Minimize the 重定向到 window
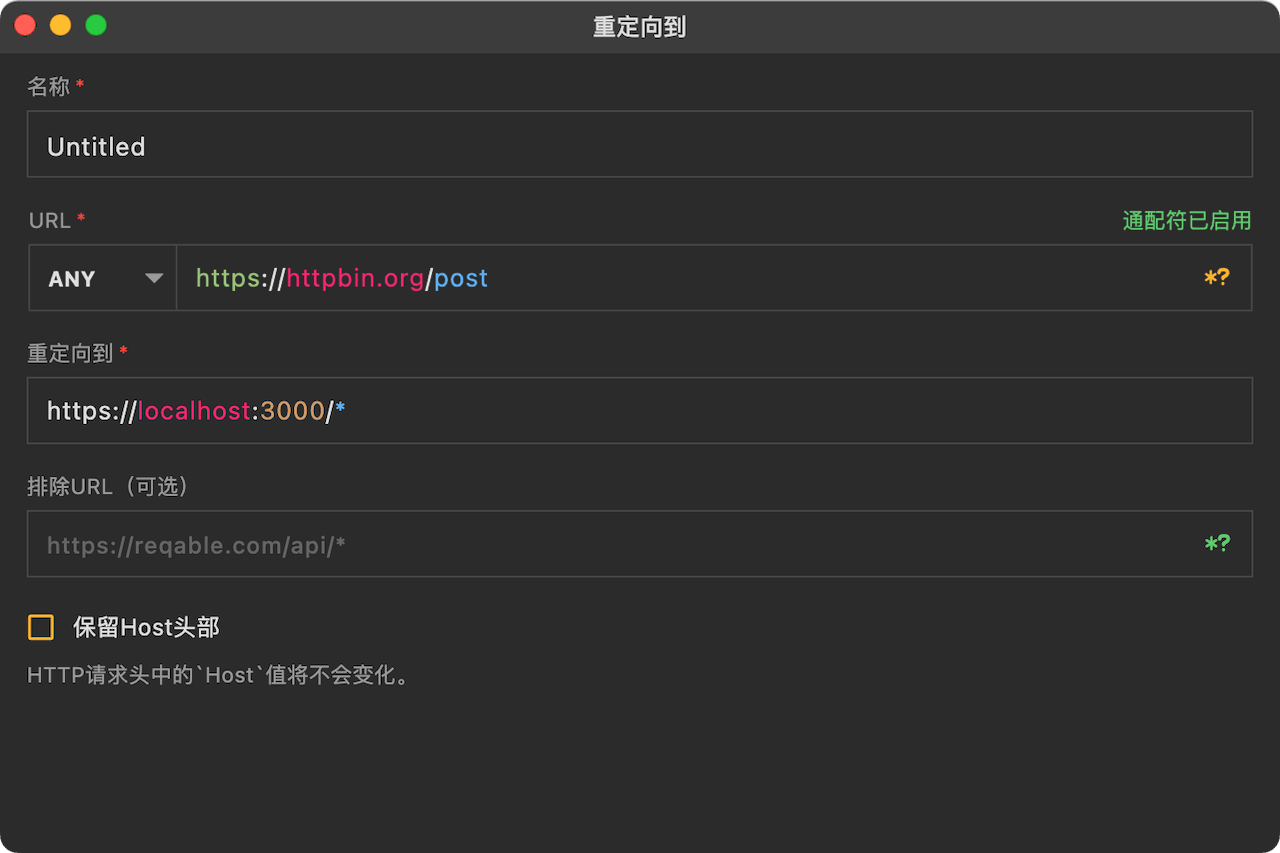The width and height of the screenshot is (1280, 853). [60, 26]
